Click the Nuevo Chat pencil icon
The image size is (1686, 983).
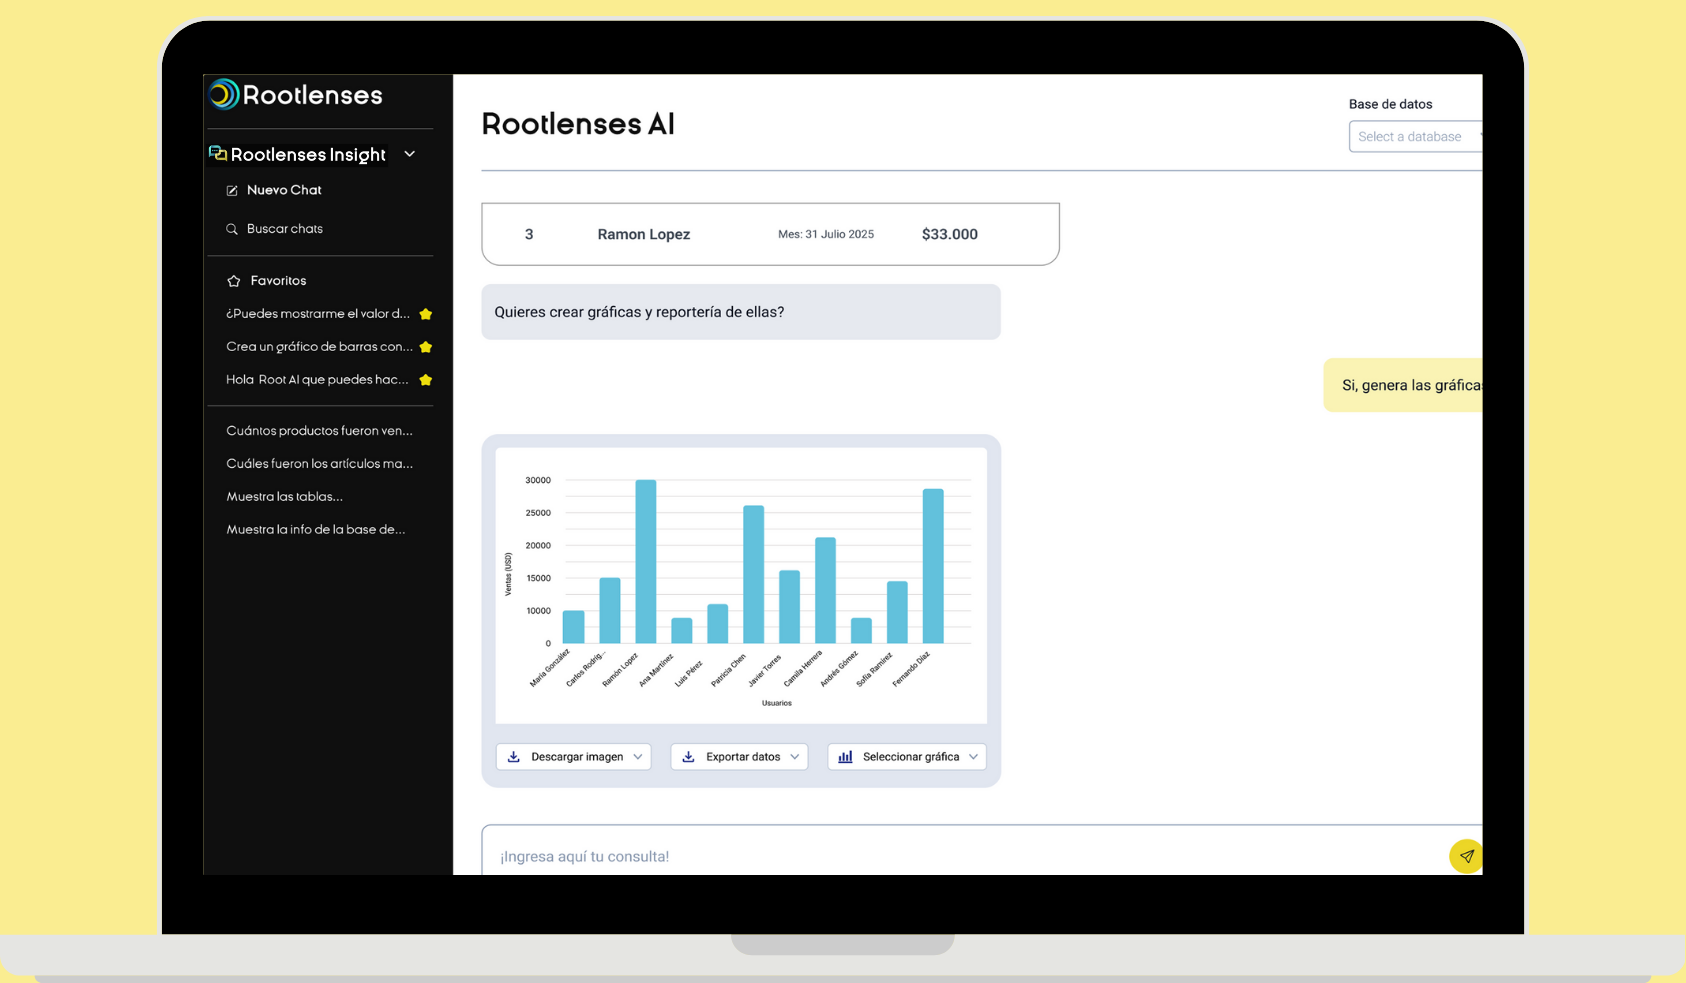tap(232, 191)
